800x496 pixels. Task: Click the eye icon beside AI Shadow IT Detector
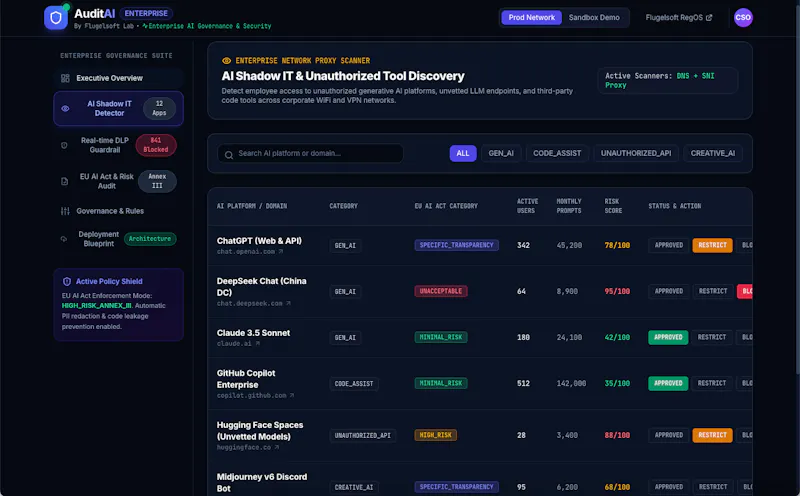point(65,108)
